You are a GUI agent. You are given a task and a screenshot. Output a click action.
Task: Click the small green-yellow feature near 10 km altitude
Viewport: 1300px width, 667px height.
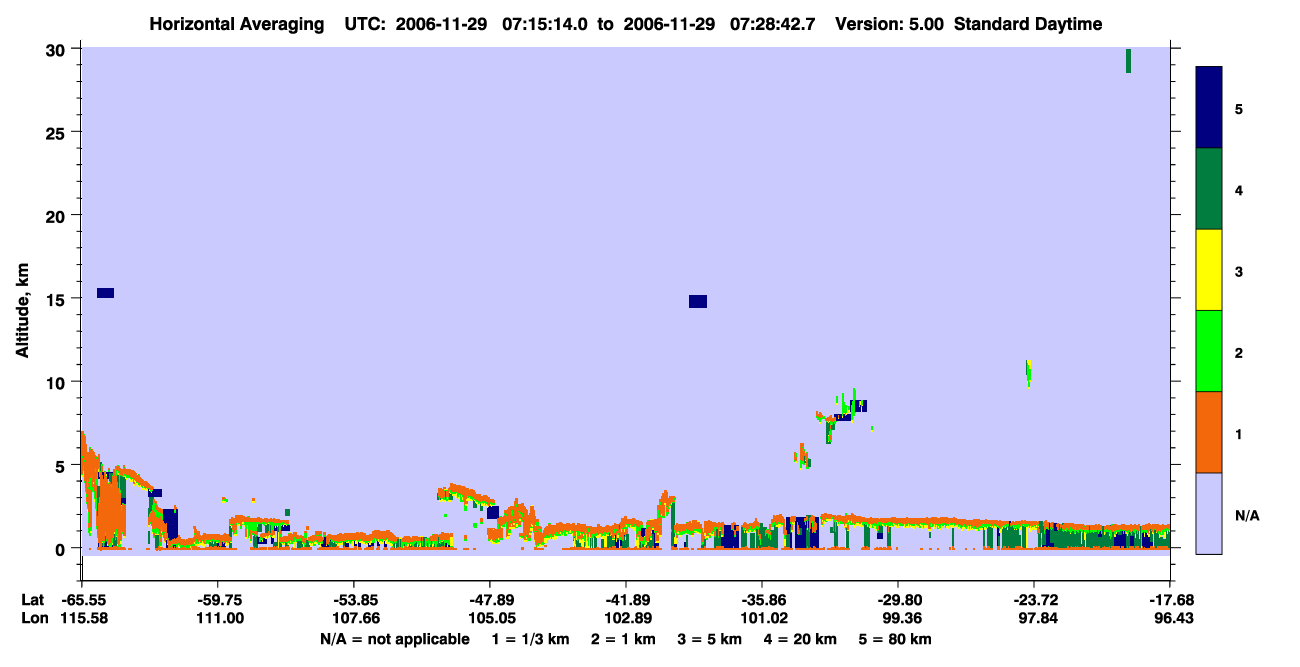pyautogui.click(x=1028, y=372)
